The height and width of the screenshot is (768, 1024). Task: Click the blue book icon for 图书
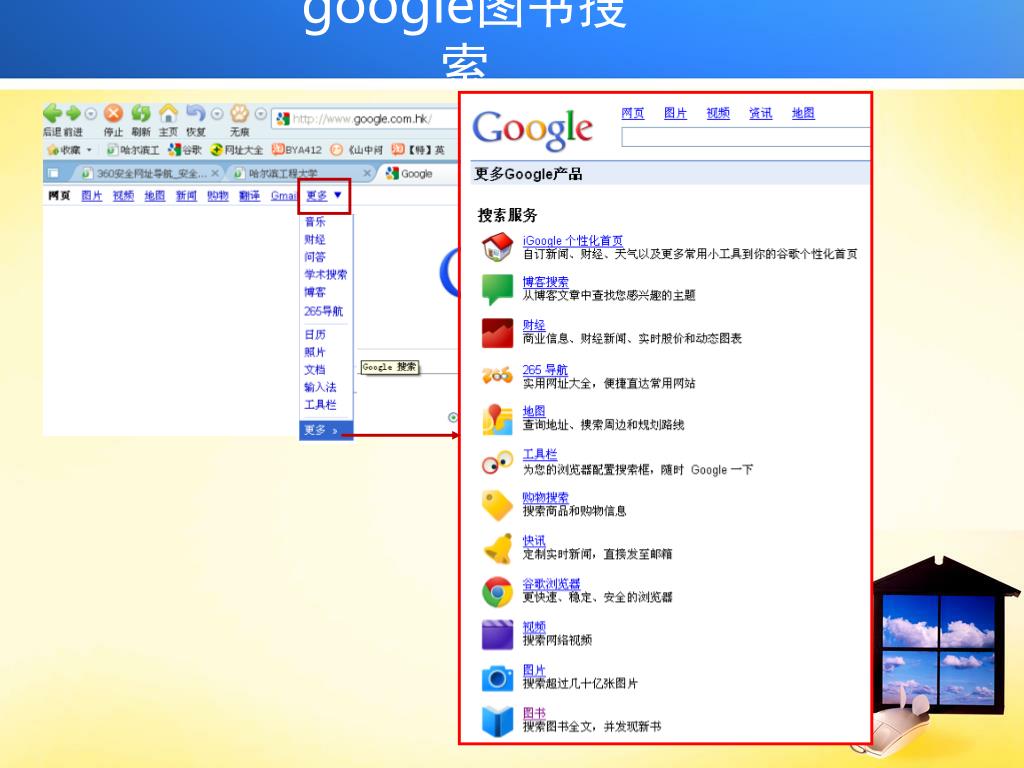pyautogui.click(x=498, y=721)
